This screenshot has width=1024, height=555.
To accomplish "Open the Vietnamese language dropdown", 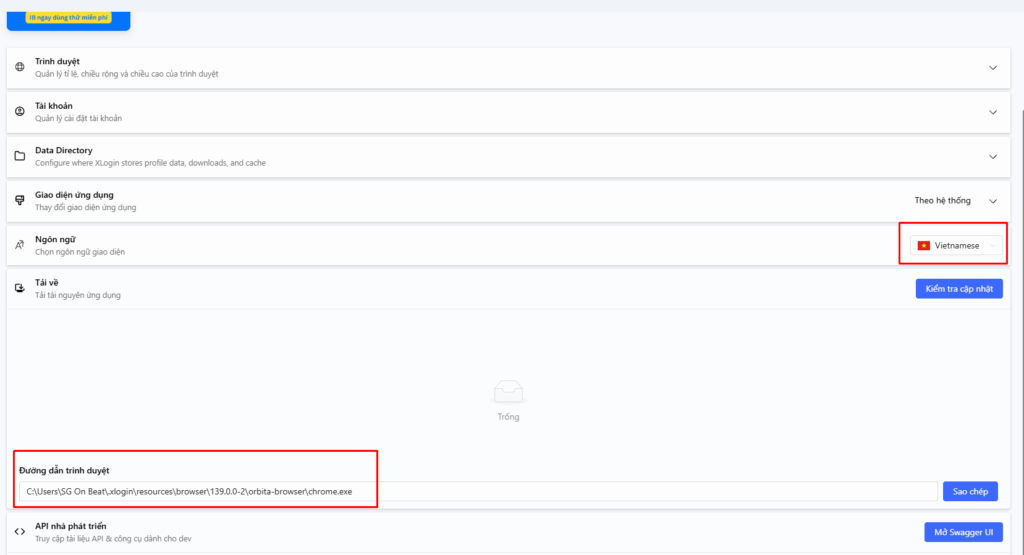I will (956, 245).
